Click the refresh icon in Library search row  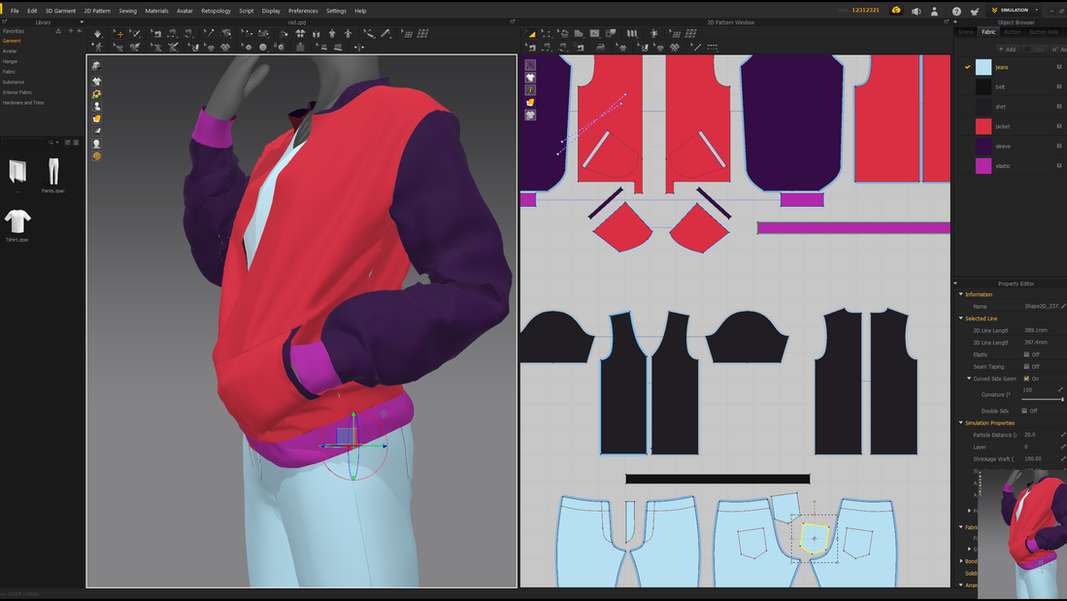click(67, 142)
